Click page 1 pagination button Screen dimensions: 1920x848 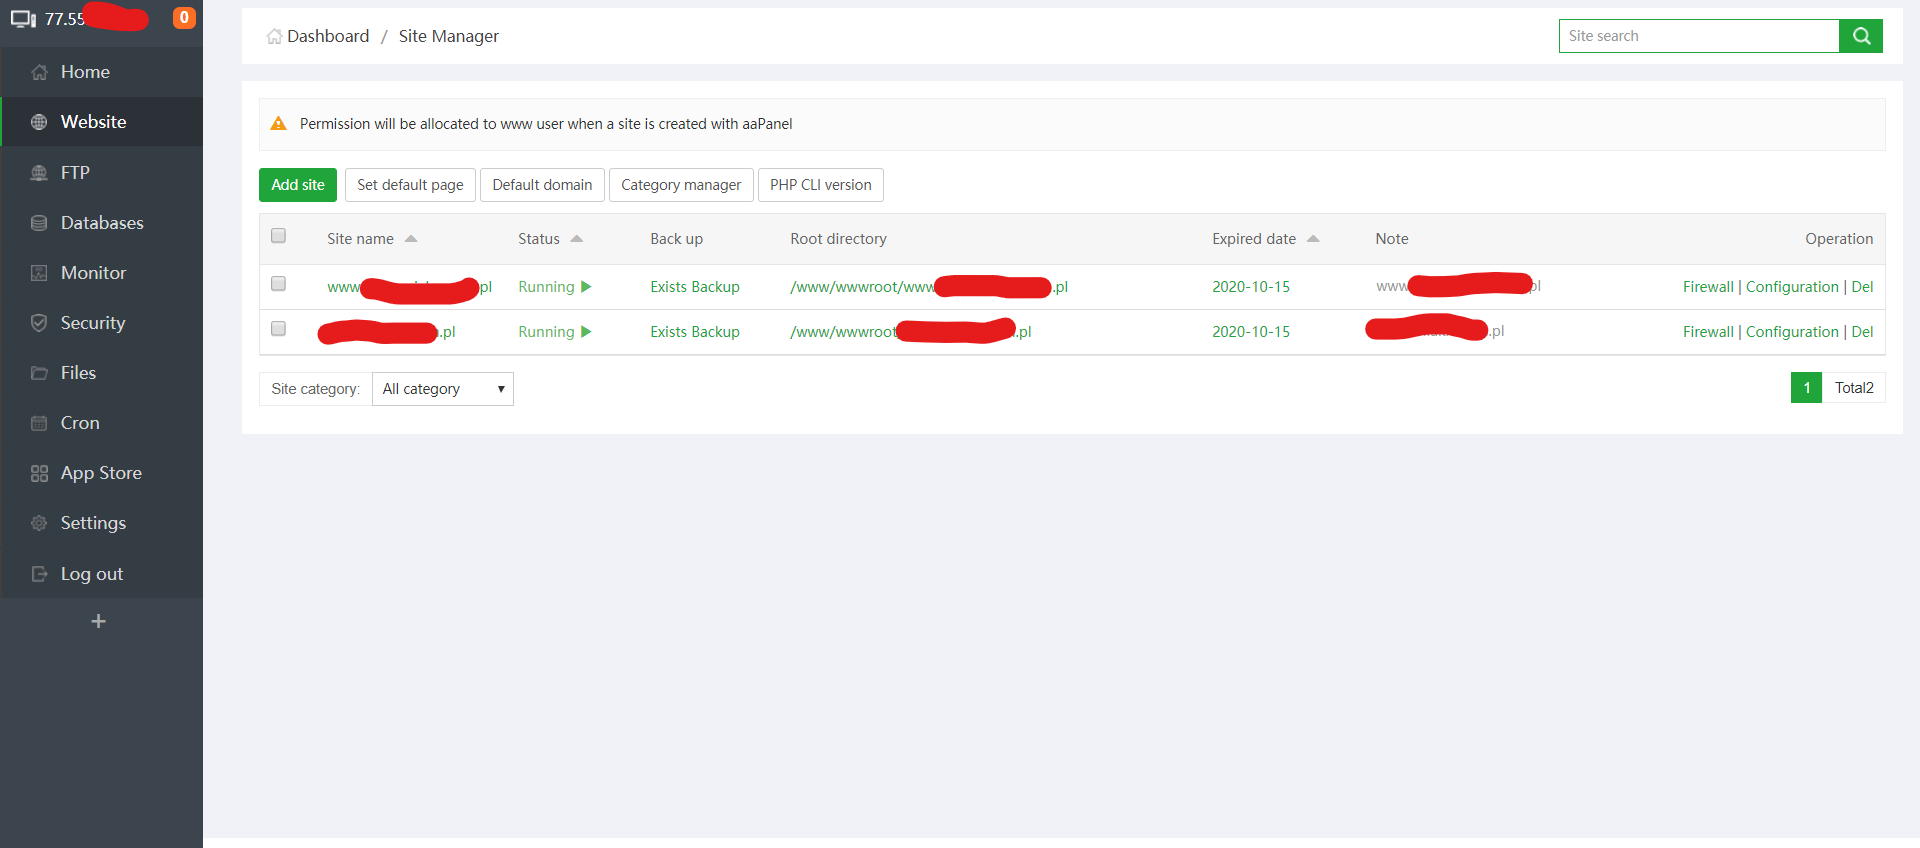pyautogui.click(x=1807, y=388)
